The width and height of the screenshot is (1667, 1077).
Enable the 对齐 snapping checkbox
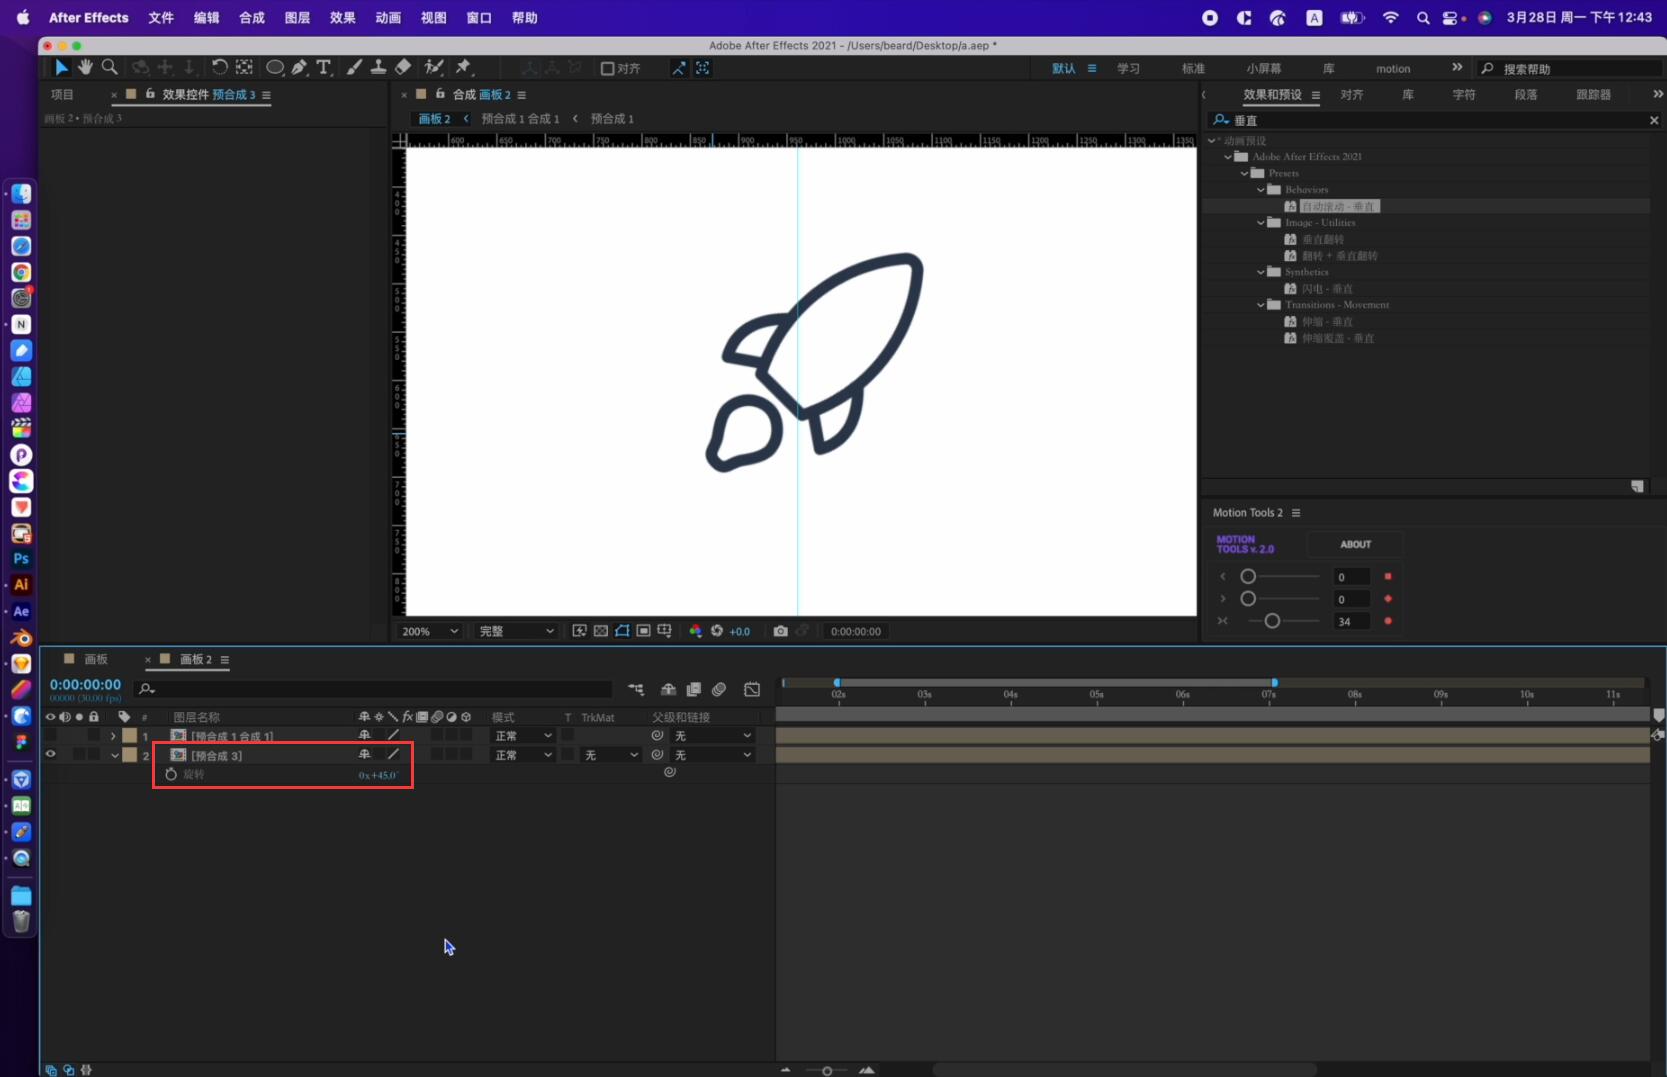click(x=607, y=68)
